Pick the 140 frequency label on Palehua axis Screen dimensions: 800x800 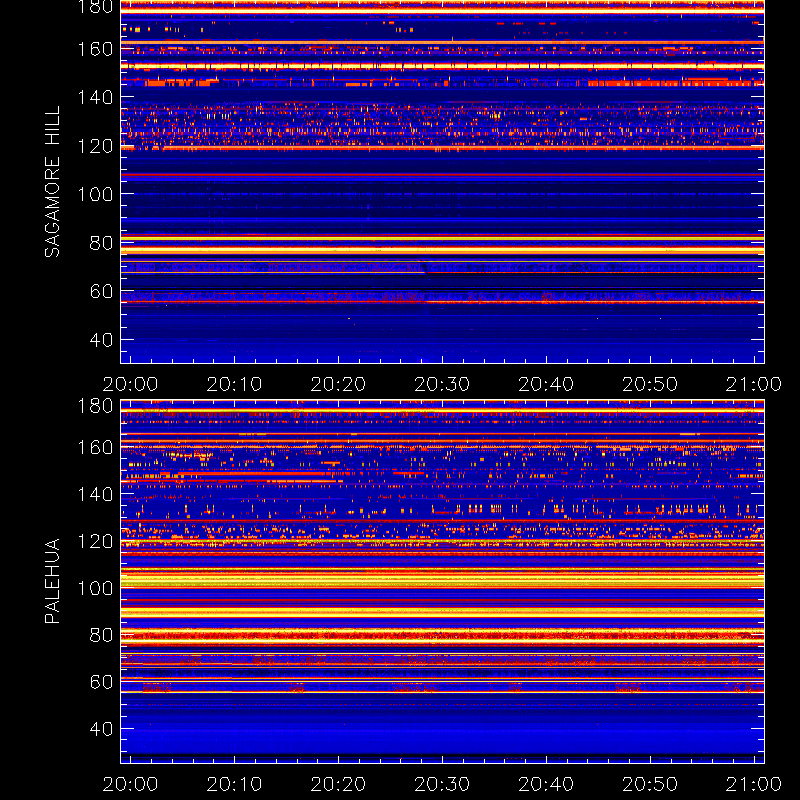pyautogui.click(x=95, y=494)
